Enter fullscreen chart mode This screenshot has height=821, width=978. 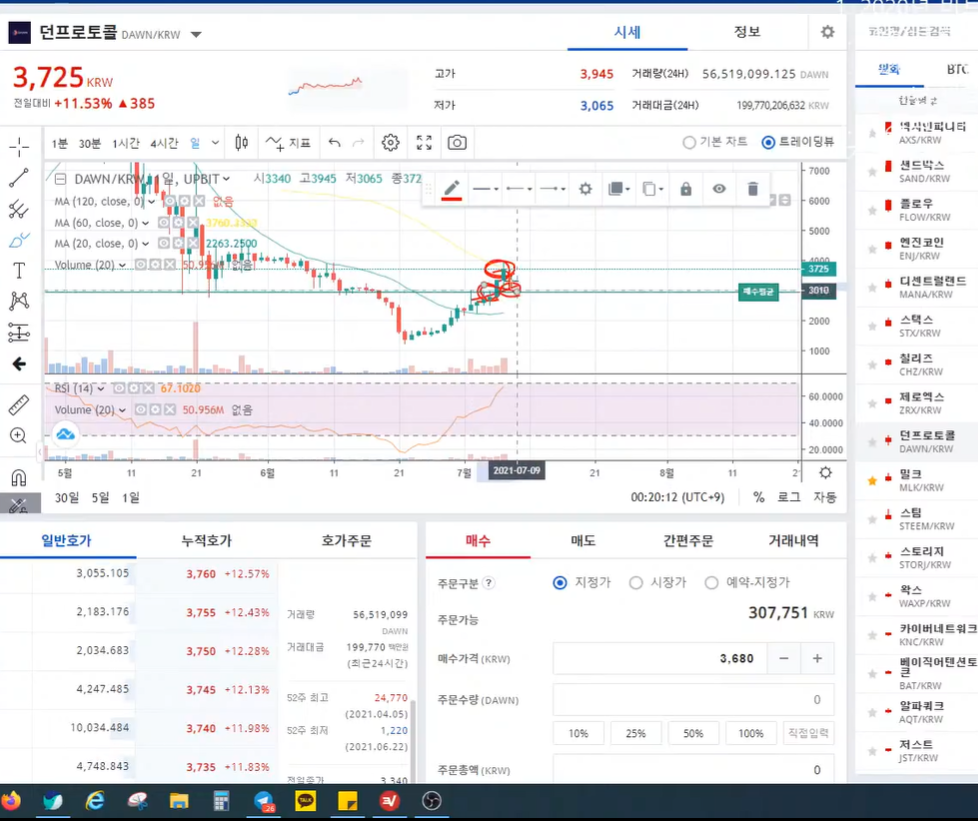(x=424, y=143)
